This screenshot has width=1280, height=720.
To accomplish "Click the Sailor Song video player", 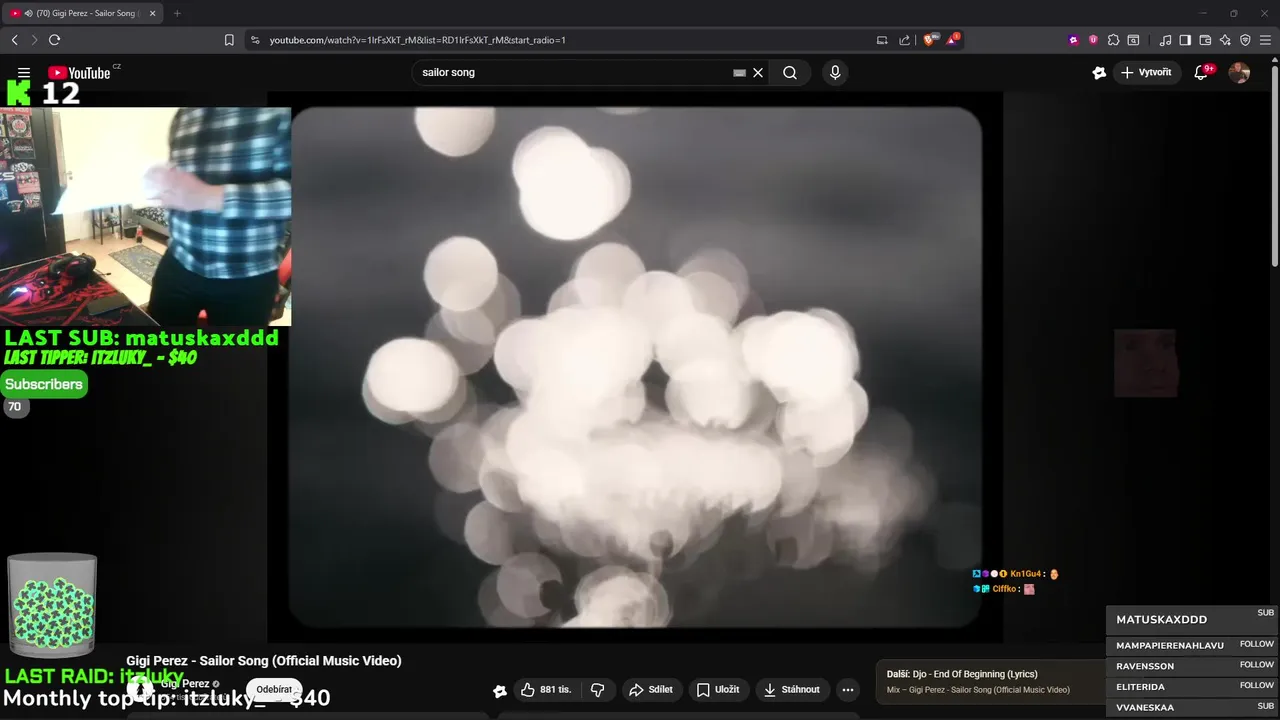I will coord(636,368).
